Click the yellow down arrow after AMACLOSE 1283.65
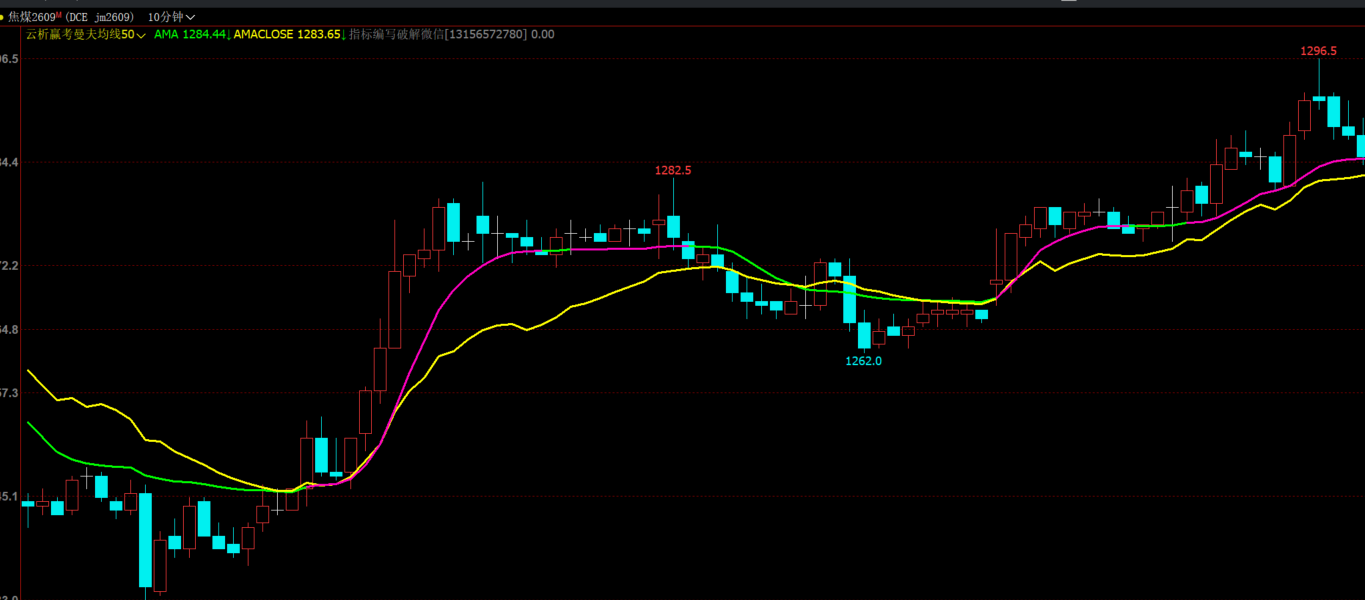This screenshot has width=1365, height=600. click(x=343, y=35)
